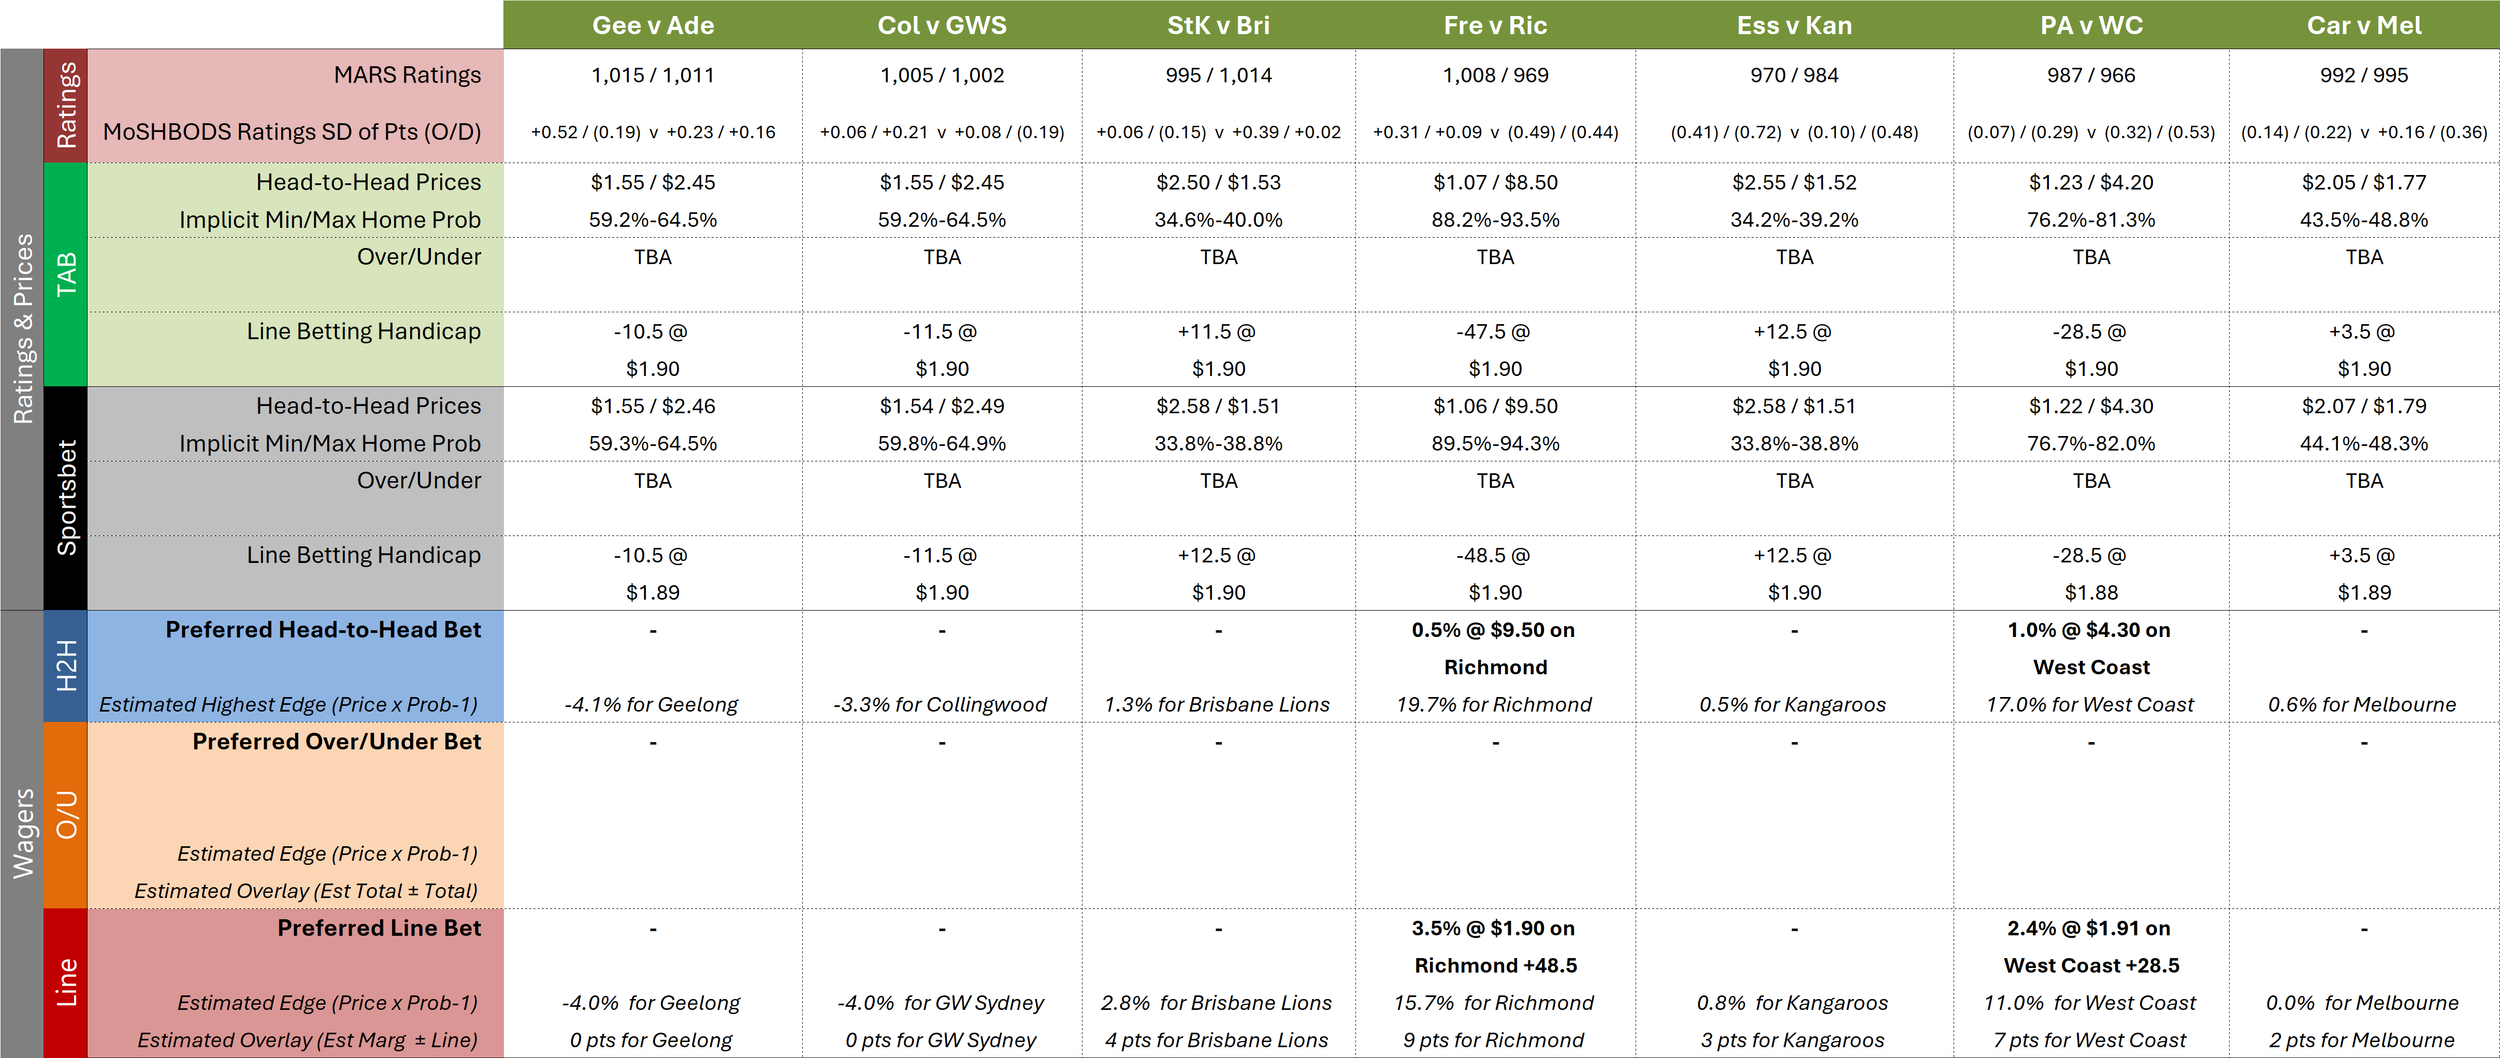This screenshot has width=2500, height=1058.
Task: Click Sportsbet home prob '76.7%-82.0%'
Action: 2091,444
